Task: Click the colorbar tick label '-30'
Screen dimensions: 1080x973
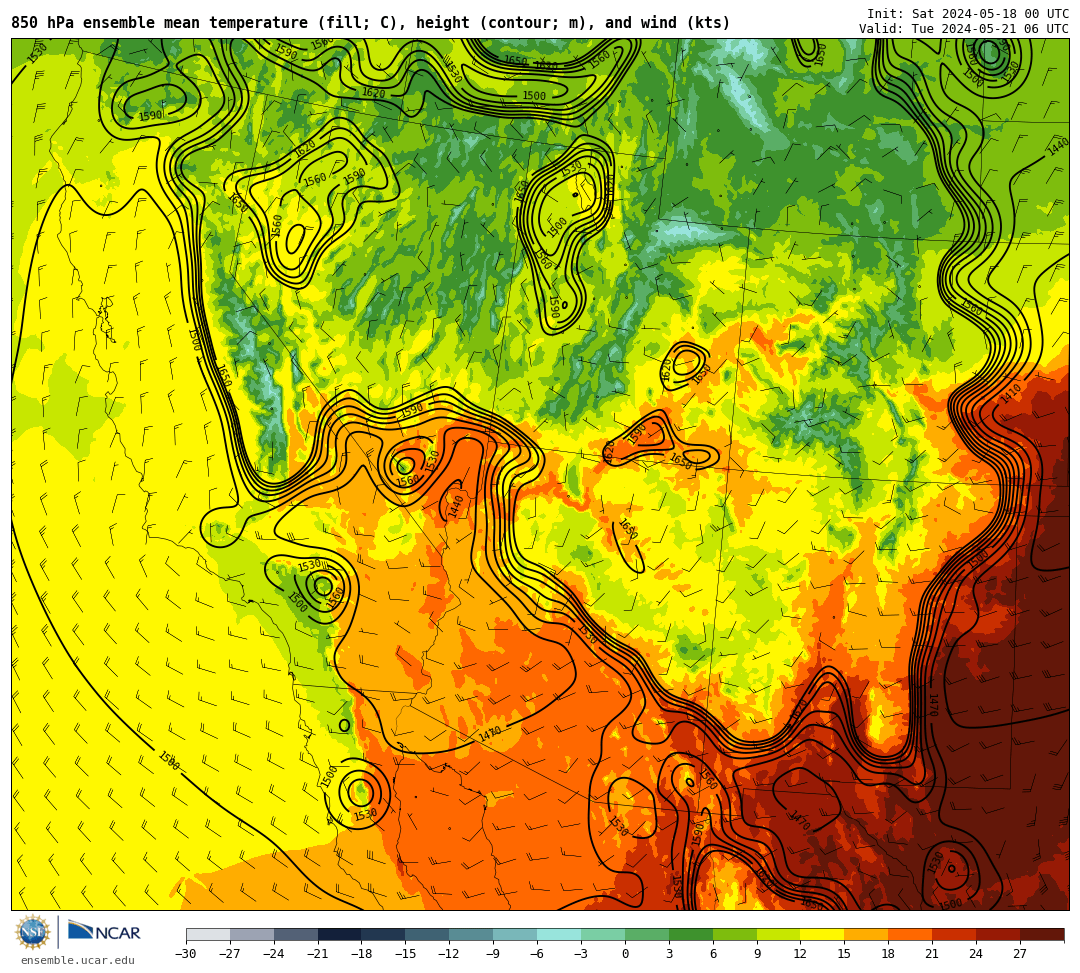Action: tap(186, 954)
